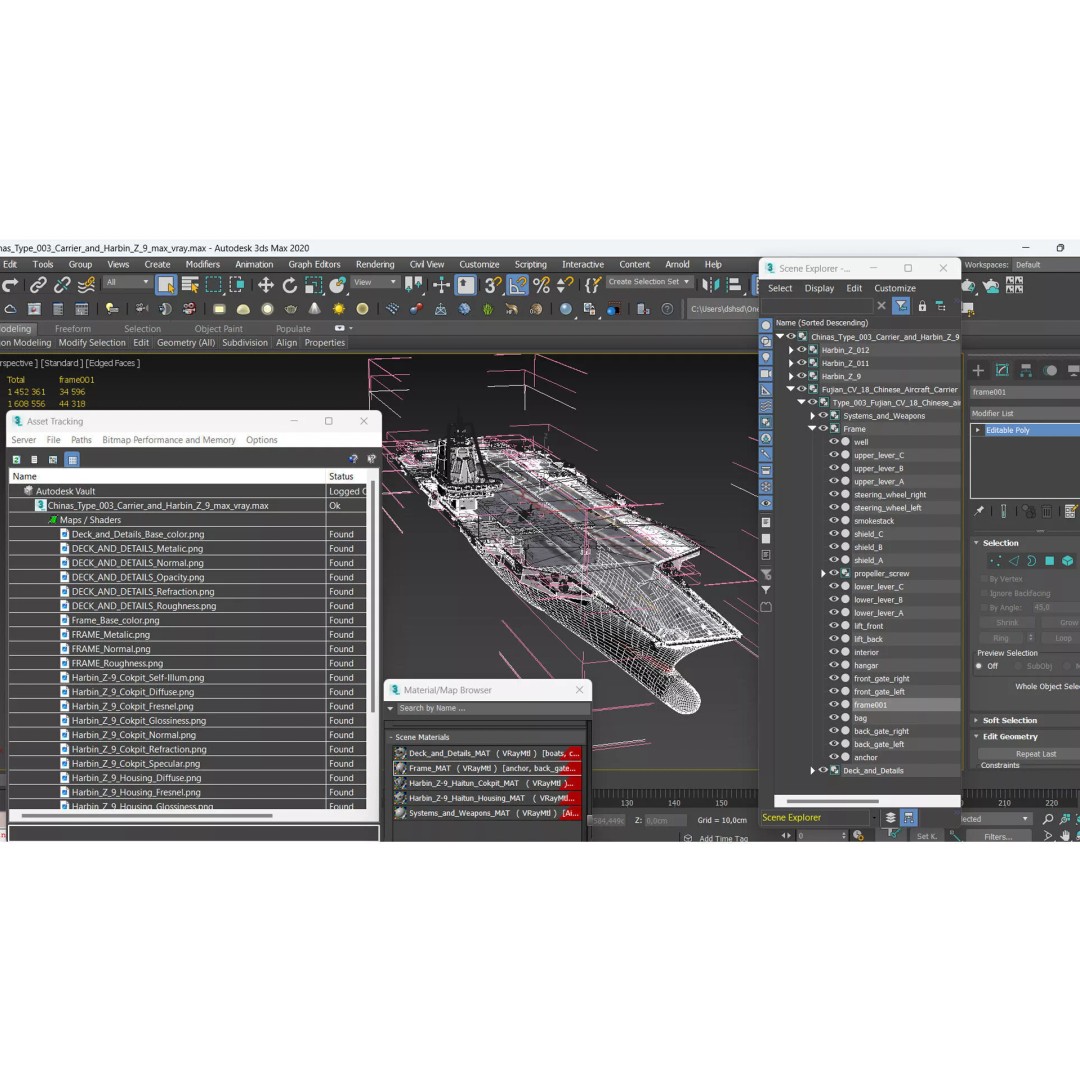Click the Unlink selection icon
This screenshot has width=1080, height=1080.
[x=62, y=284]
